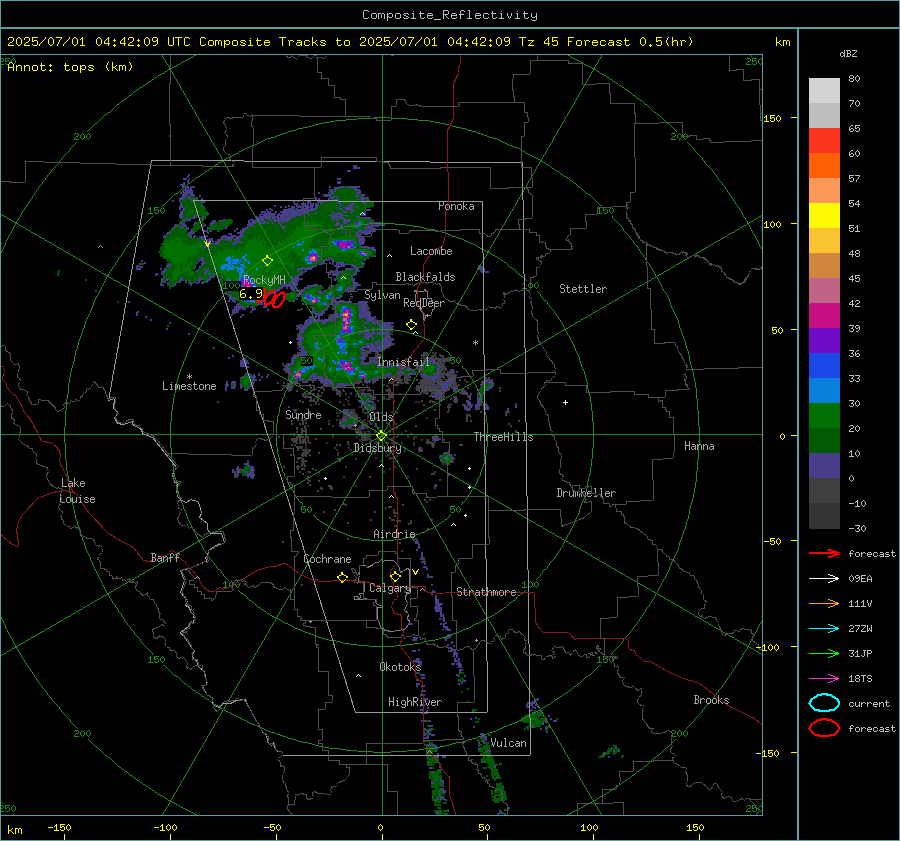
Task: Click the Ponoka city label
Action: (x=456, y=206)
